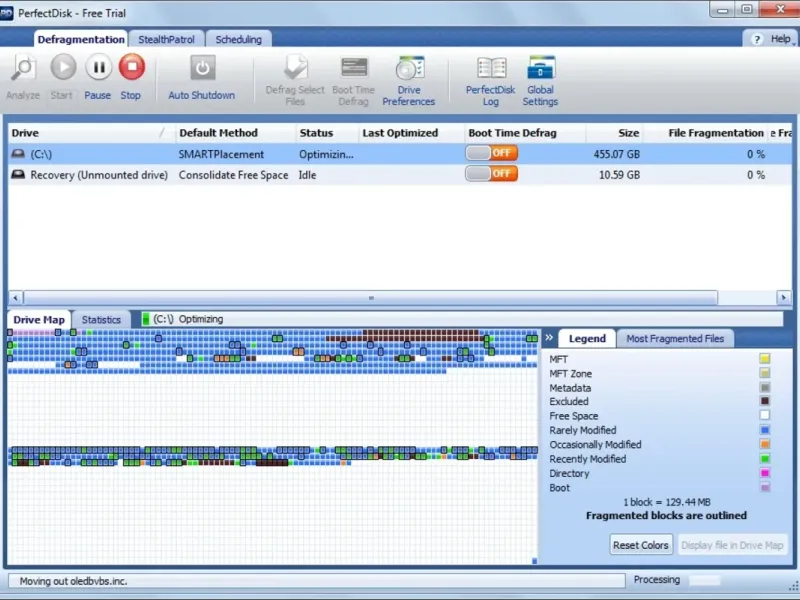This screenshot has width=800, height=600.
Task: Change Occasionally Modified color swatch
Action: (764, 444)
